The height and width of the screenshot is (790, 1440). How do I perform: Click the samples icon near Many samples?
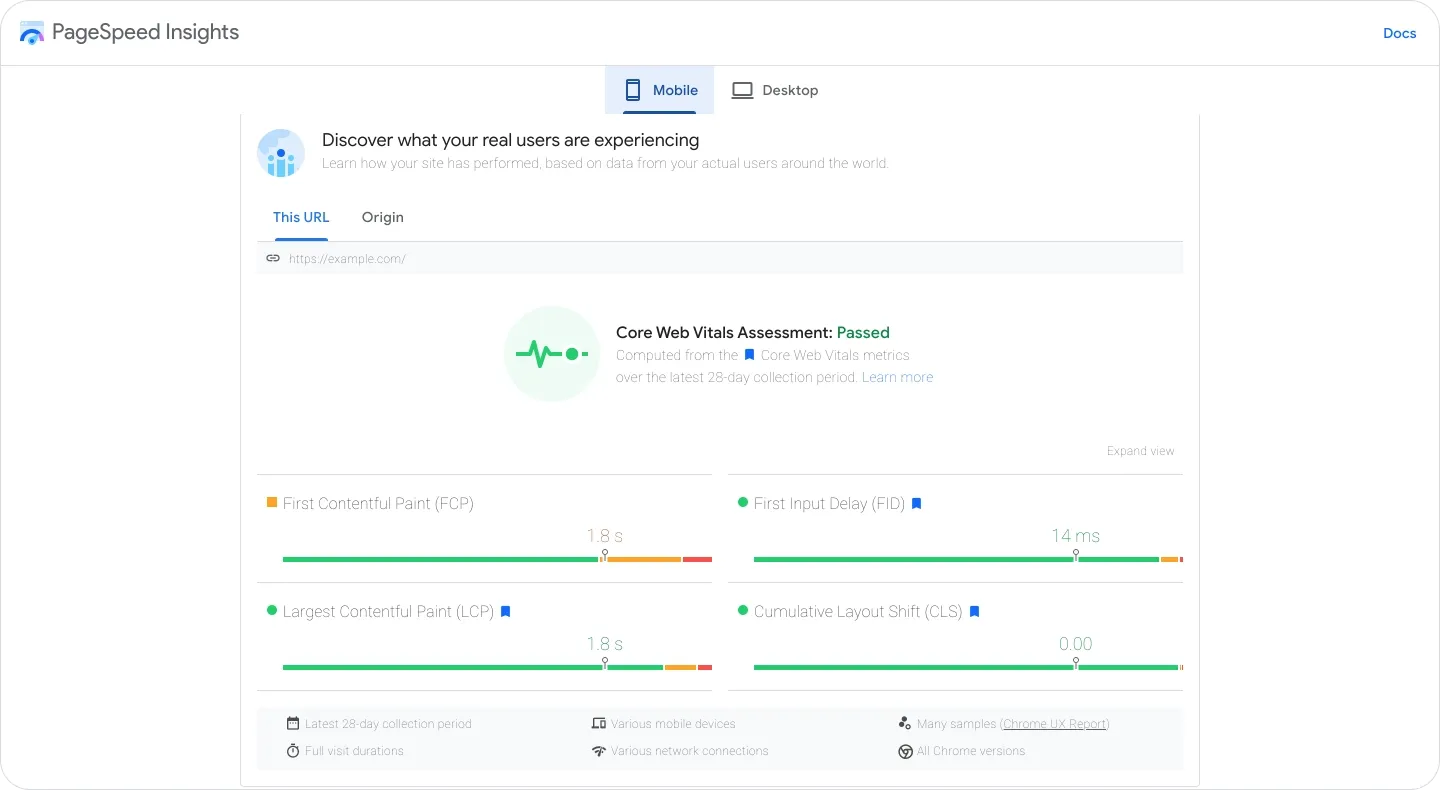pos(905,723)
